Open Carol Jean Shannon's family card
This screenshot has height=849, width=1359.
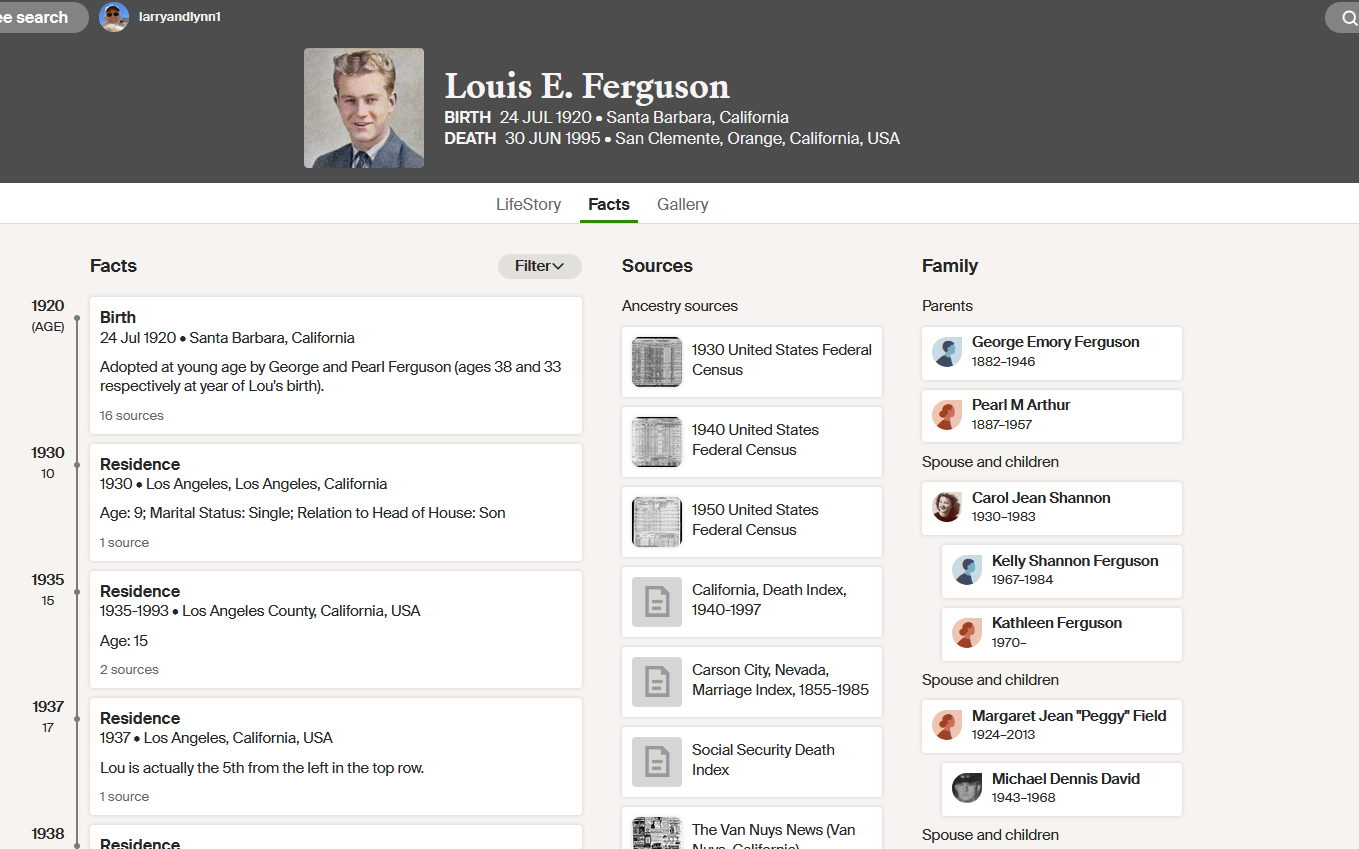[x=1052, y=508]
